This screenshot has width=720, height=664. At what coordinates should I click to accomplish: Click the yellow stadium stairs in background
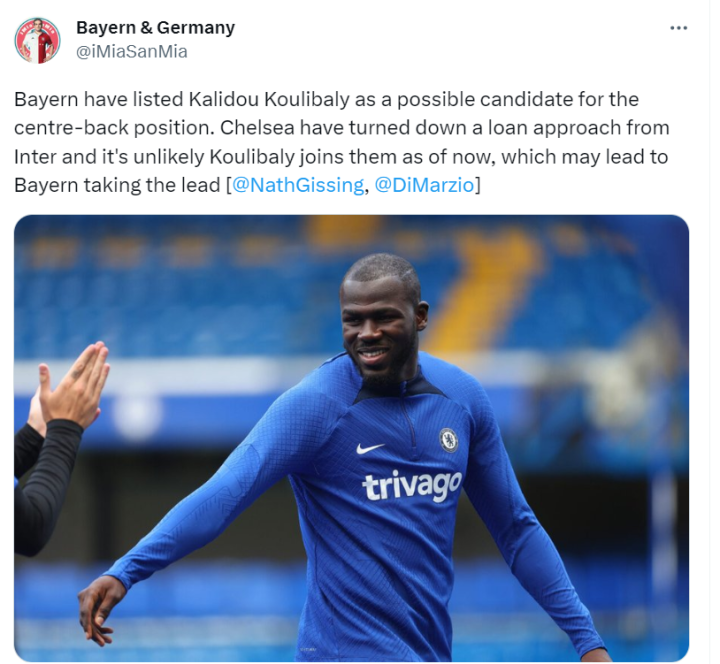[x=482, y=294]
